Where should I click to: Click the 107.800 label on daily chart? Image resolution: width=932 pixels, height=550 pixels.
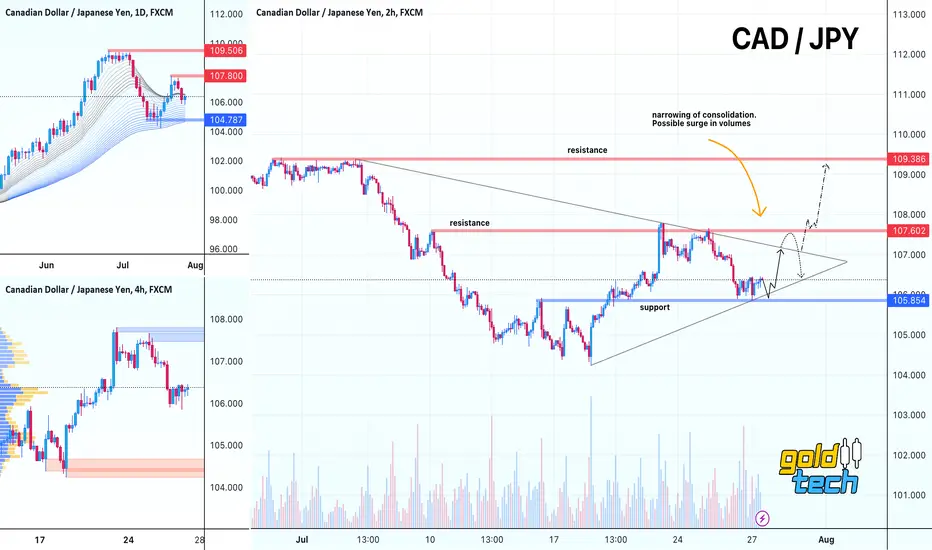(x=226, y=76)
